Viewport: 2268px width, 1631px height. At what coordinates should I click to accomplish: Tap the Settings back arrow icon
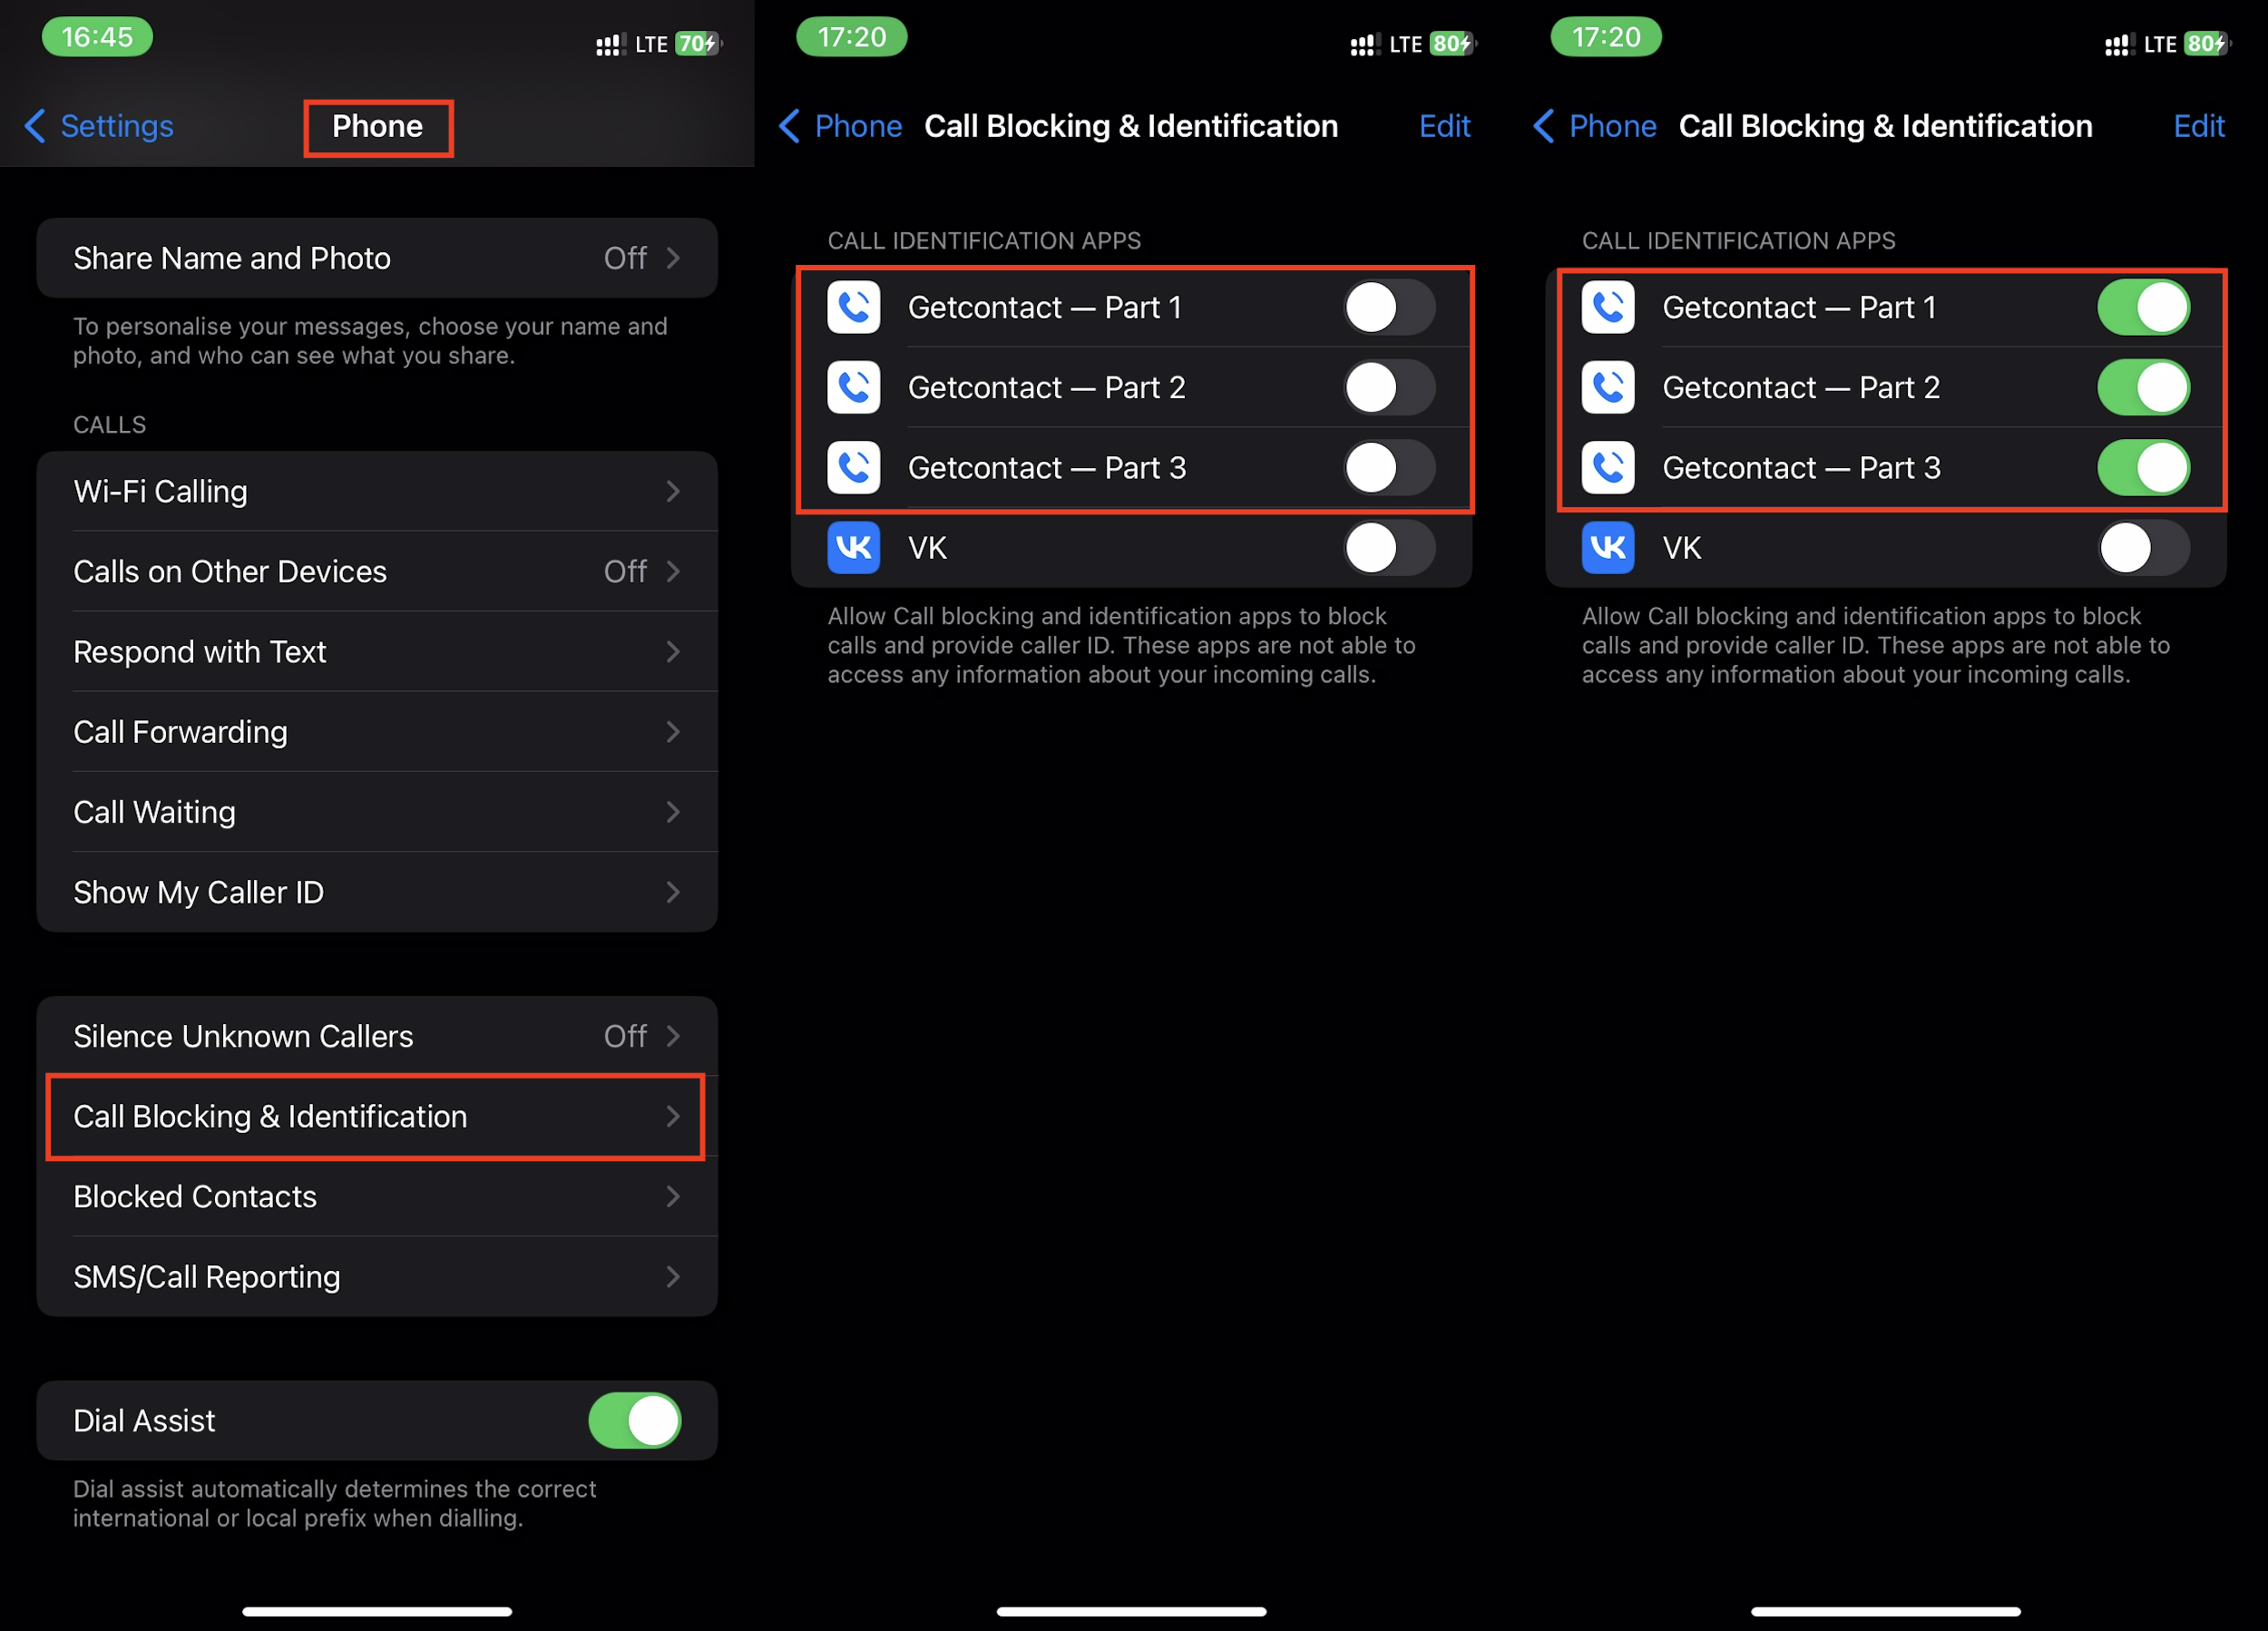[x=32, y=125]
